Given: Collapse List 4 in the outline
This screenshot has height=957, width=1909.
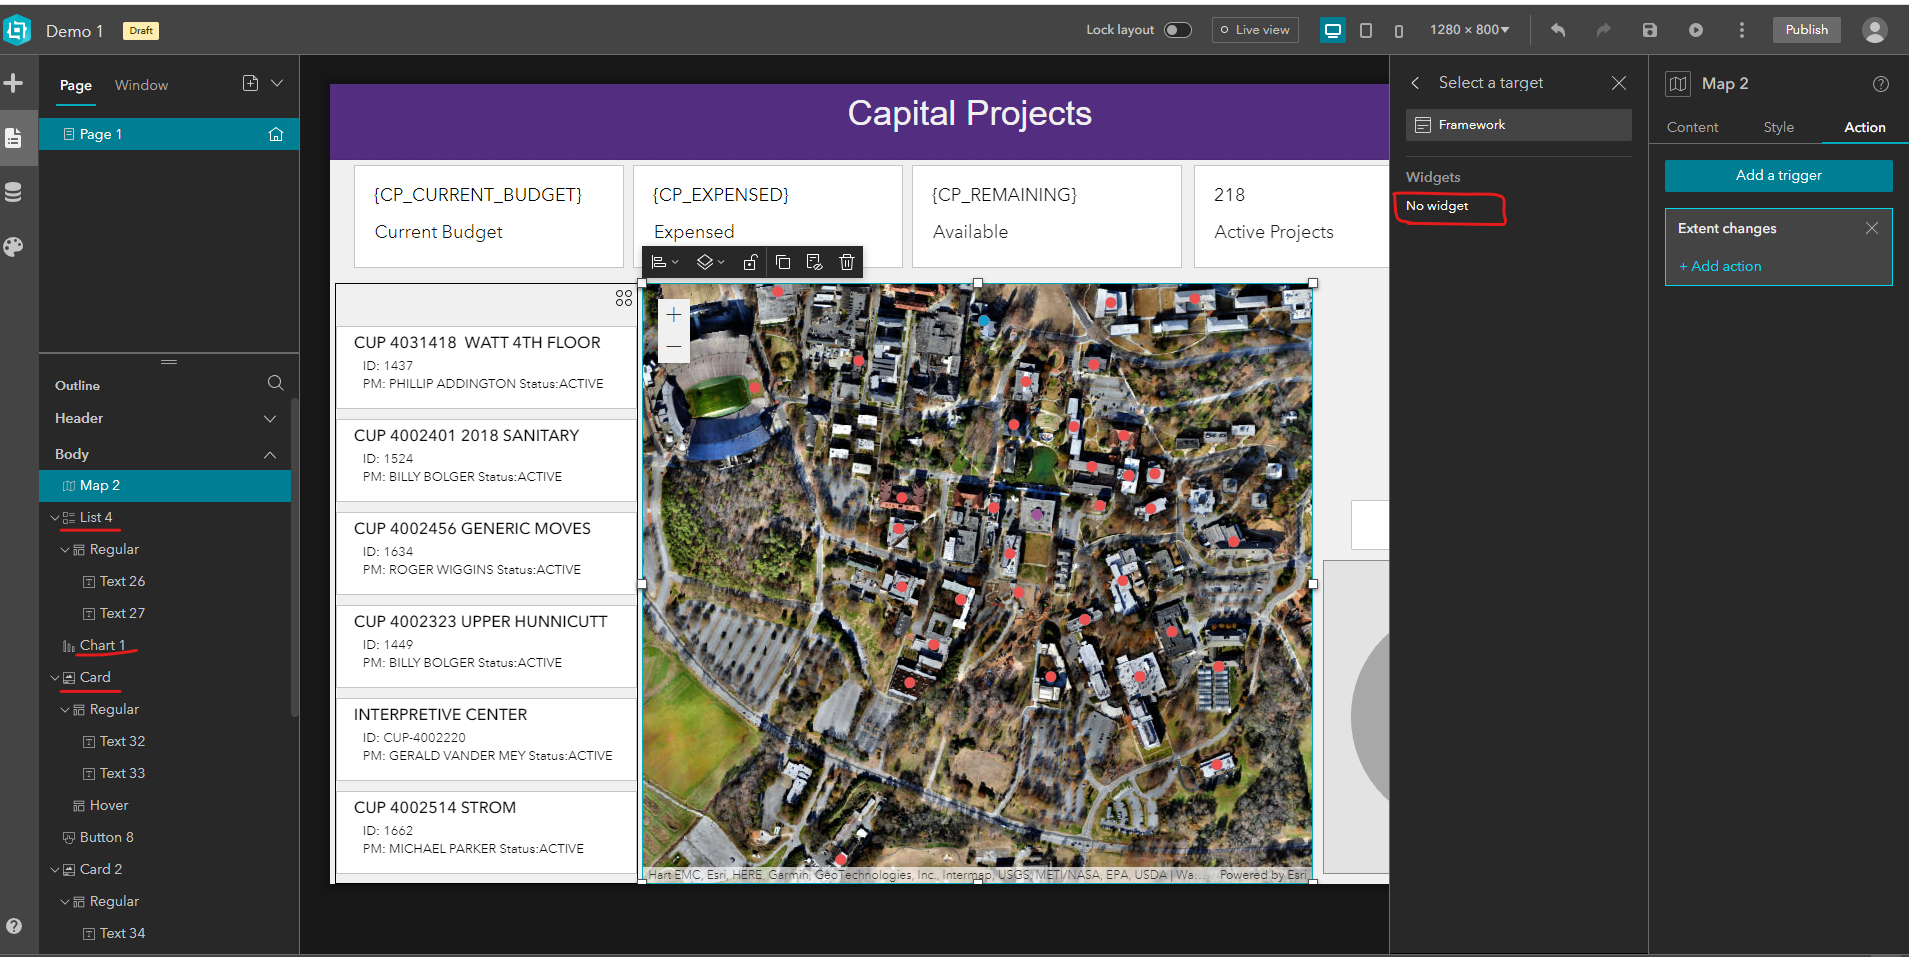Looking at the screenshot, I should point(55,517).
